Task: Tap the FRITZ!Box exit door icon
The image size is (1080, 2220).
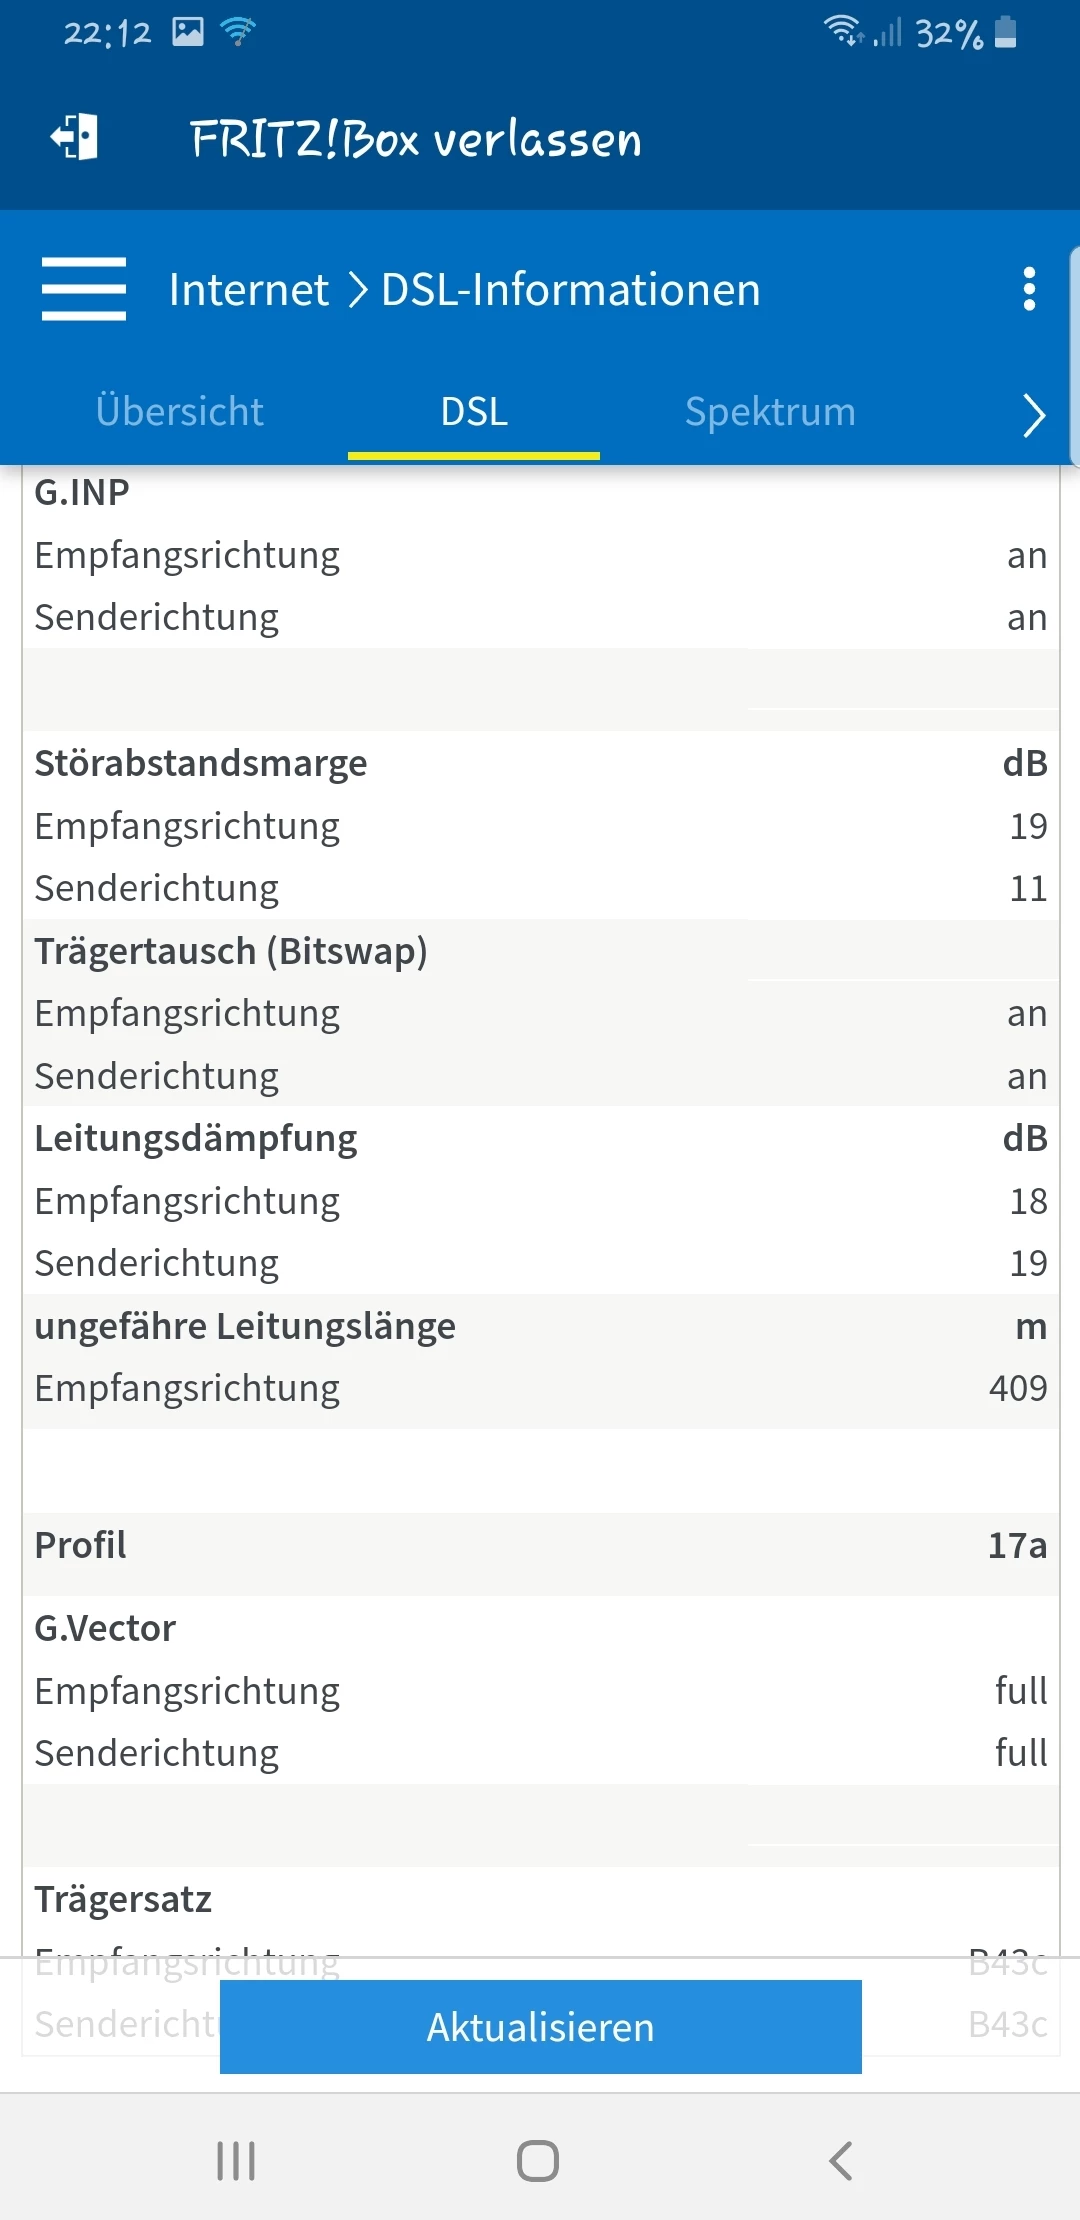Action: click(x=75, y=137)
